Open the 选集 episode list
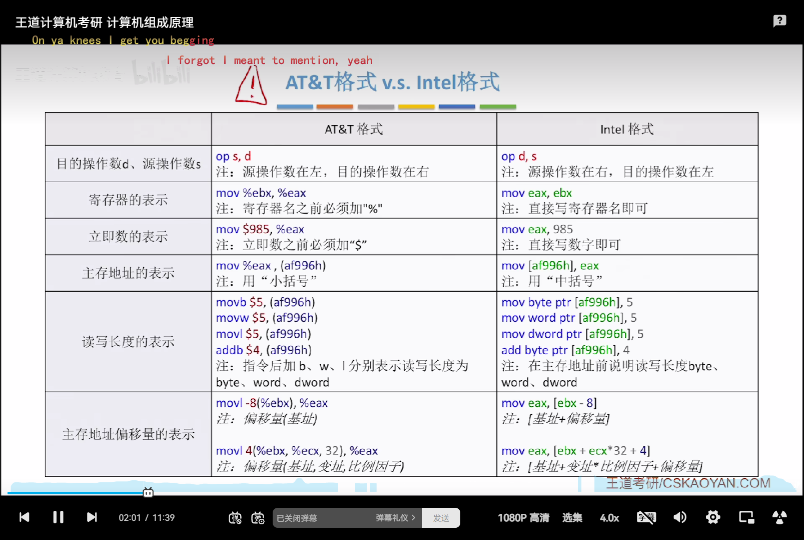Viewport: 804px width, 540px height. coord(572,518)
